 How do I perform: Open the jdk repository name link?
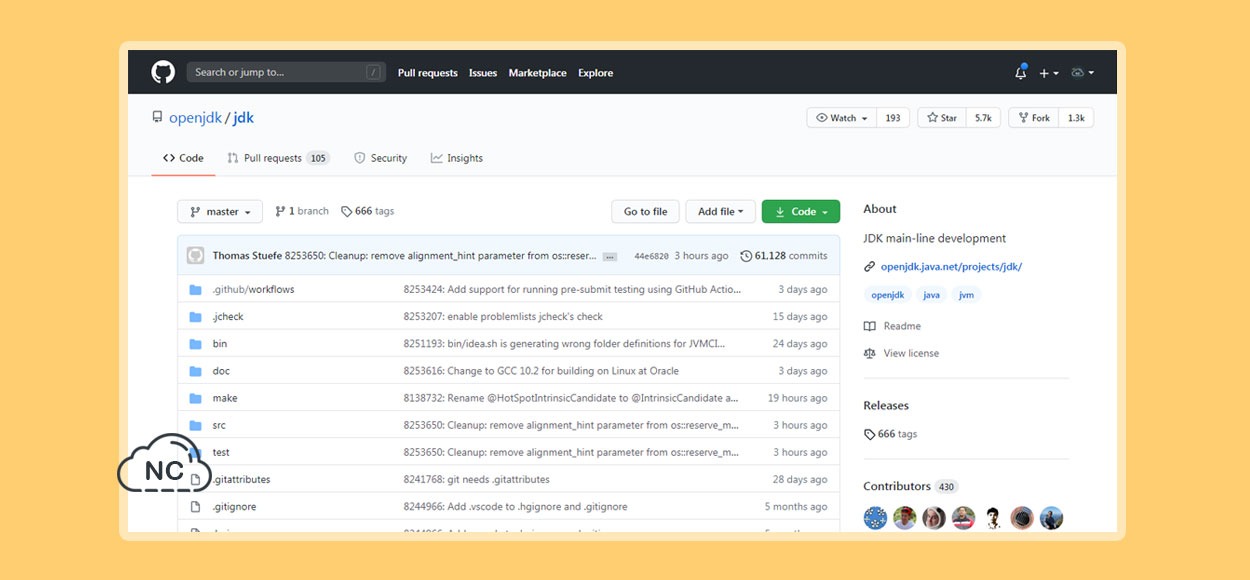pyautogui.click(x=243, y=118)
